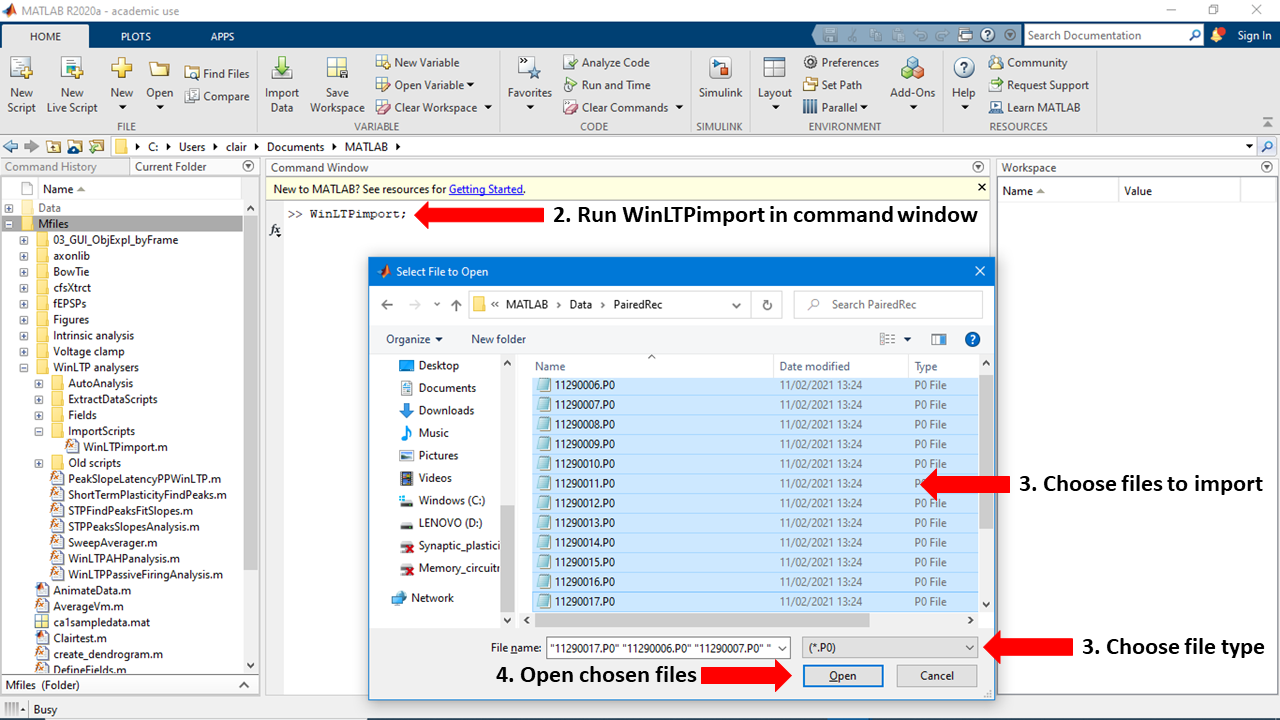The height and width of the screenshot is (720, 1280).
Task: Click New folder in the dialog
Action: (498, 339)
